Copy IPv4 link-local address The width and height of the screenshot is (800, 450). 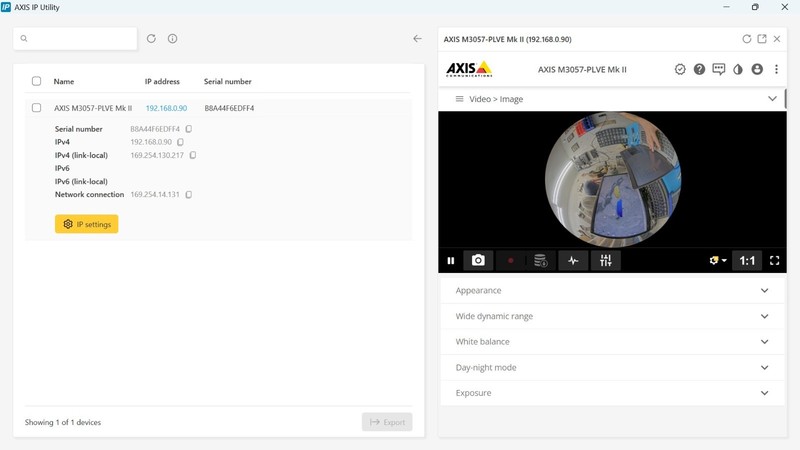coord(192,155)
